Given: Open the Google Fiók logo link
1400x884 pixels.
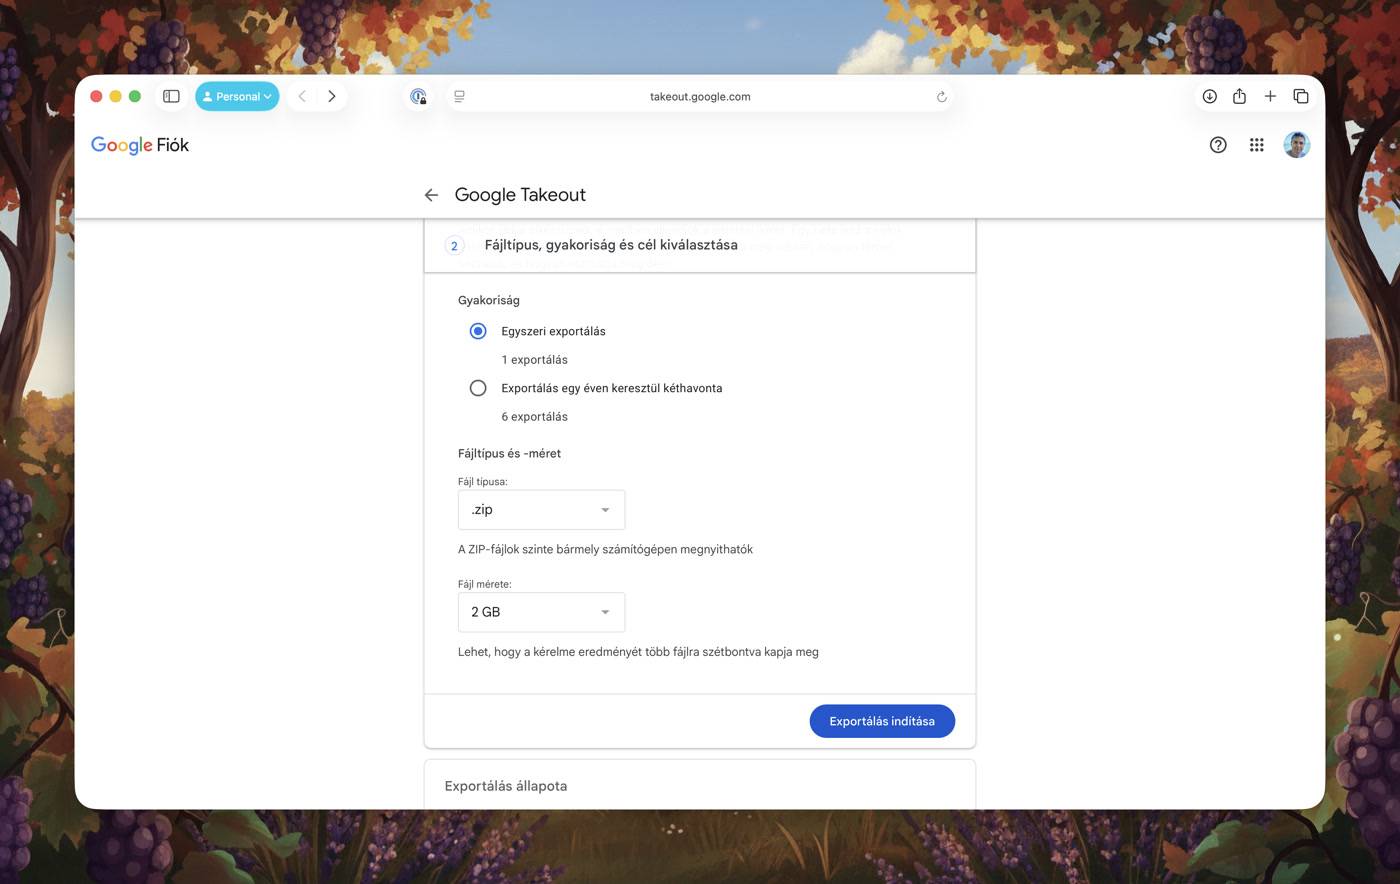Looking at the screenshot, I should [x=140, y=145].
